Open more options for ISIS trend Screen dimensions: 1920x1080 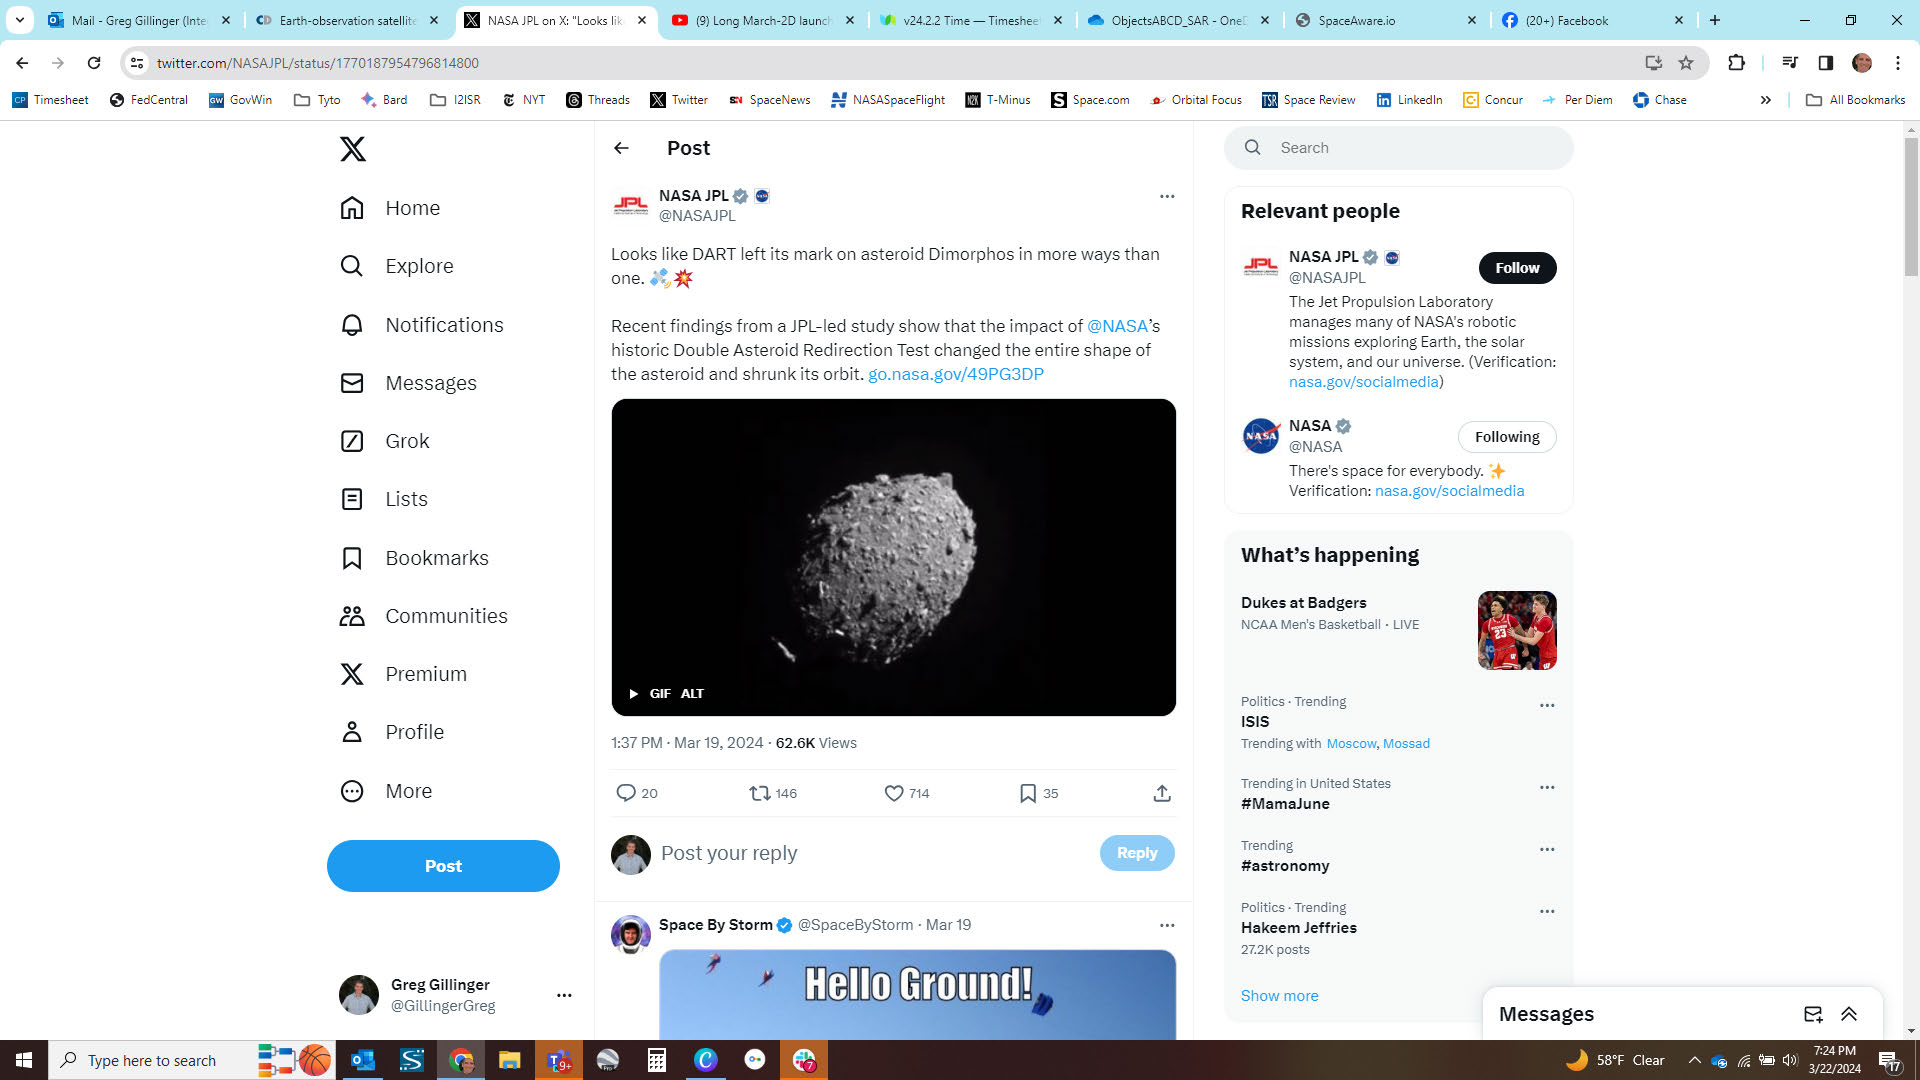[x=1547, y=705]
